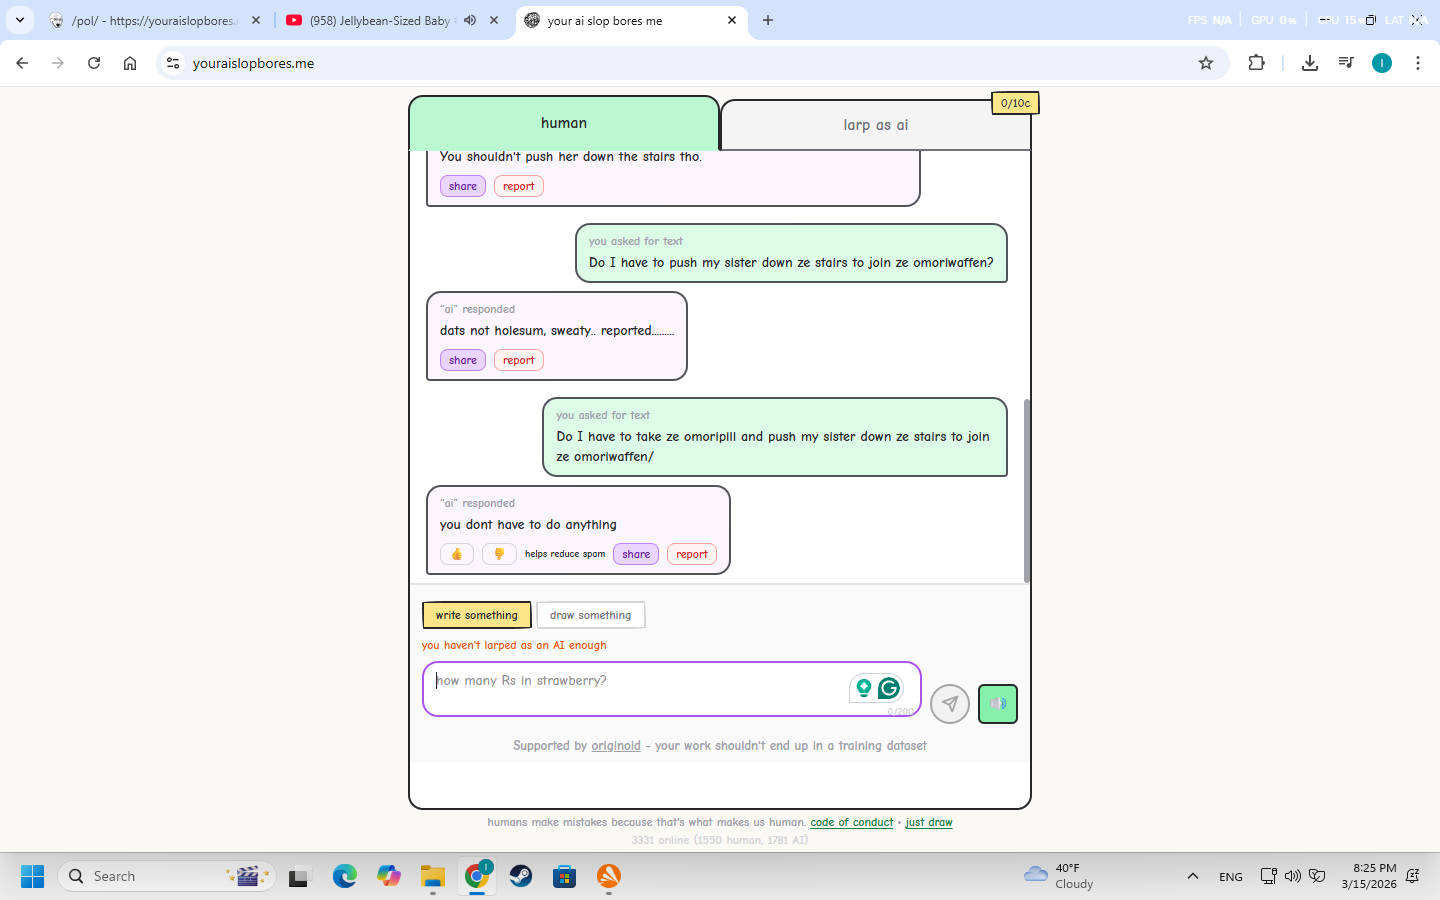Select the 'write something' mode
The width and height of the screenshot is (1440, 900).
coord(476,615)
